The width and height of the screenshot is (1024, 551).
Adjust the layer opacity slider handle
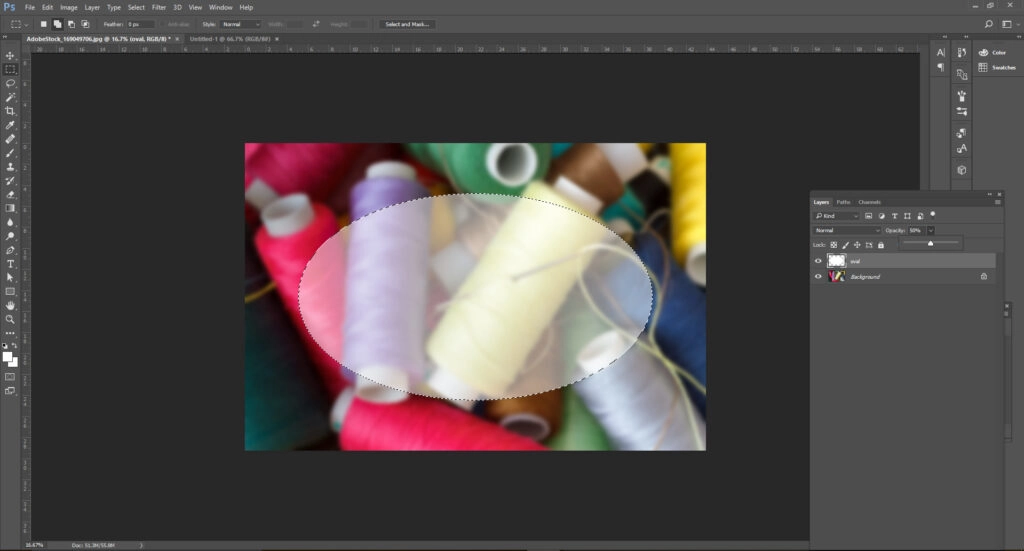[x=931, y=244]
